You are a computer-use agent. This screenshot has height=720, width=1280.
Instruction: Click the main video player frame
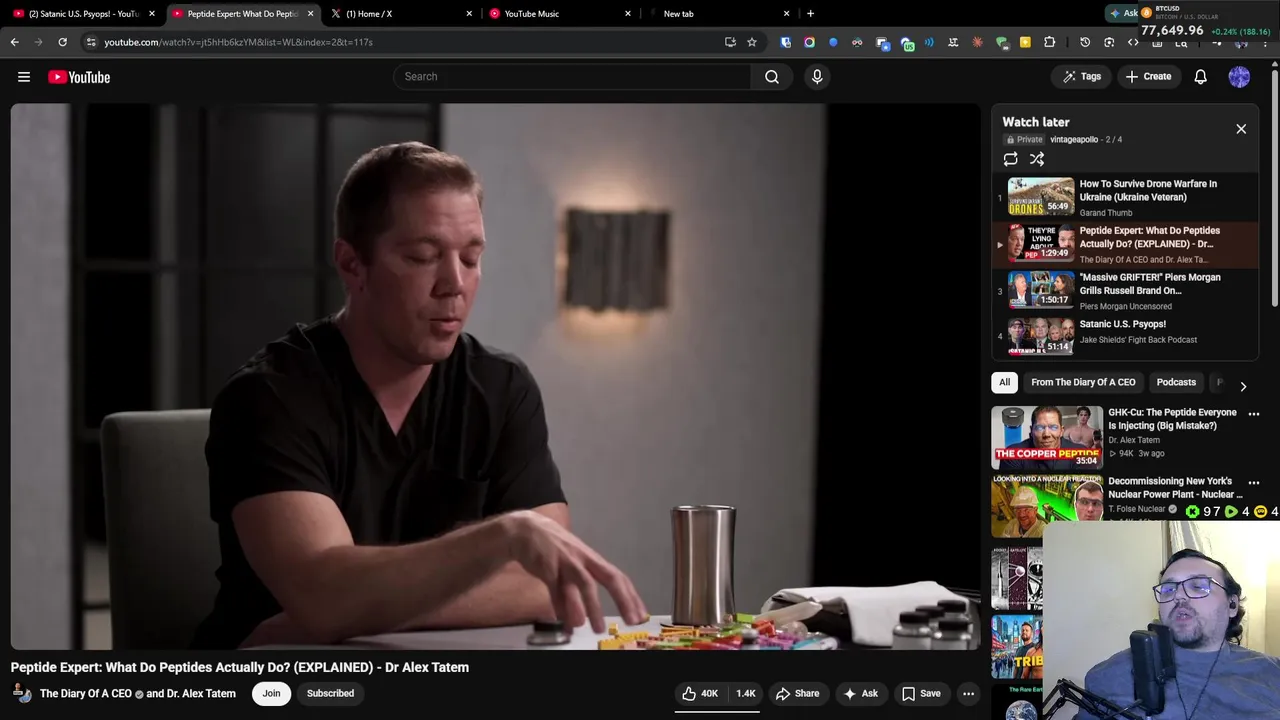[496, 377]
